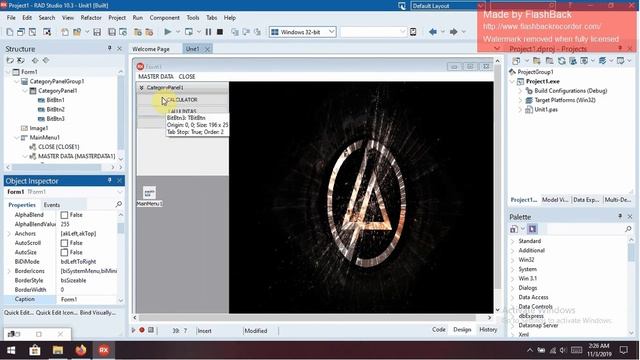Screen dimensions: 640x360
Task: Click the device icon beside platform combo
Action: [x=413, y=31]
